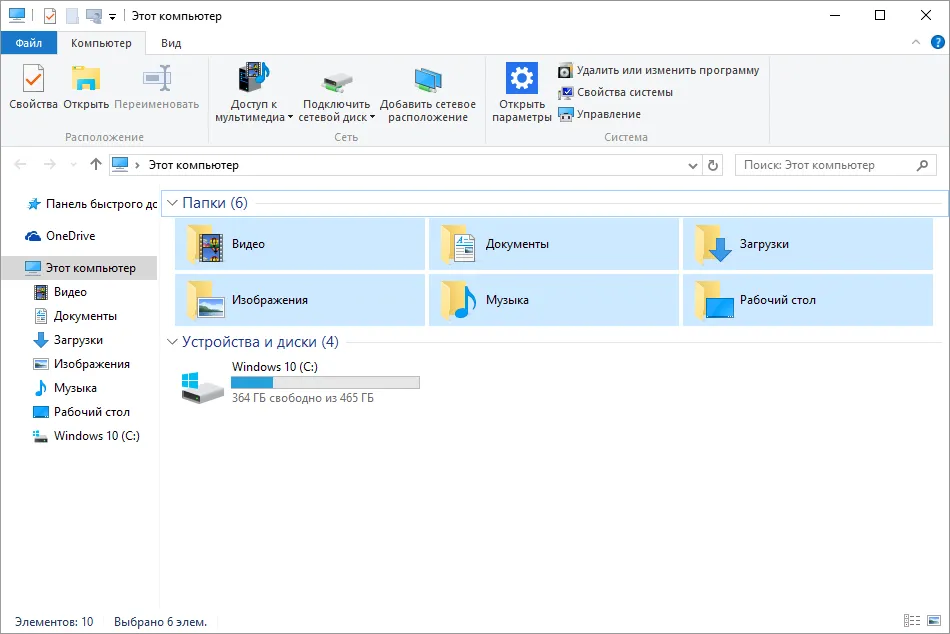
Task: Select the Windows 10 (C:) drive
Action: click(300, 382)
